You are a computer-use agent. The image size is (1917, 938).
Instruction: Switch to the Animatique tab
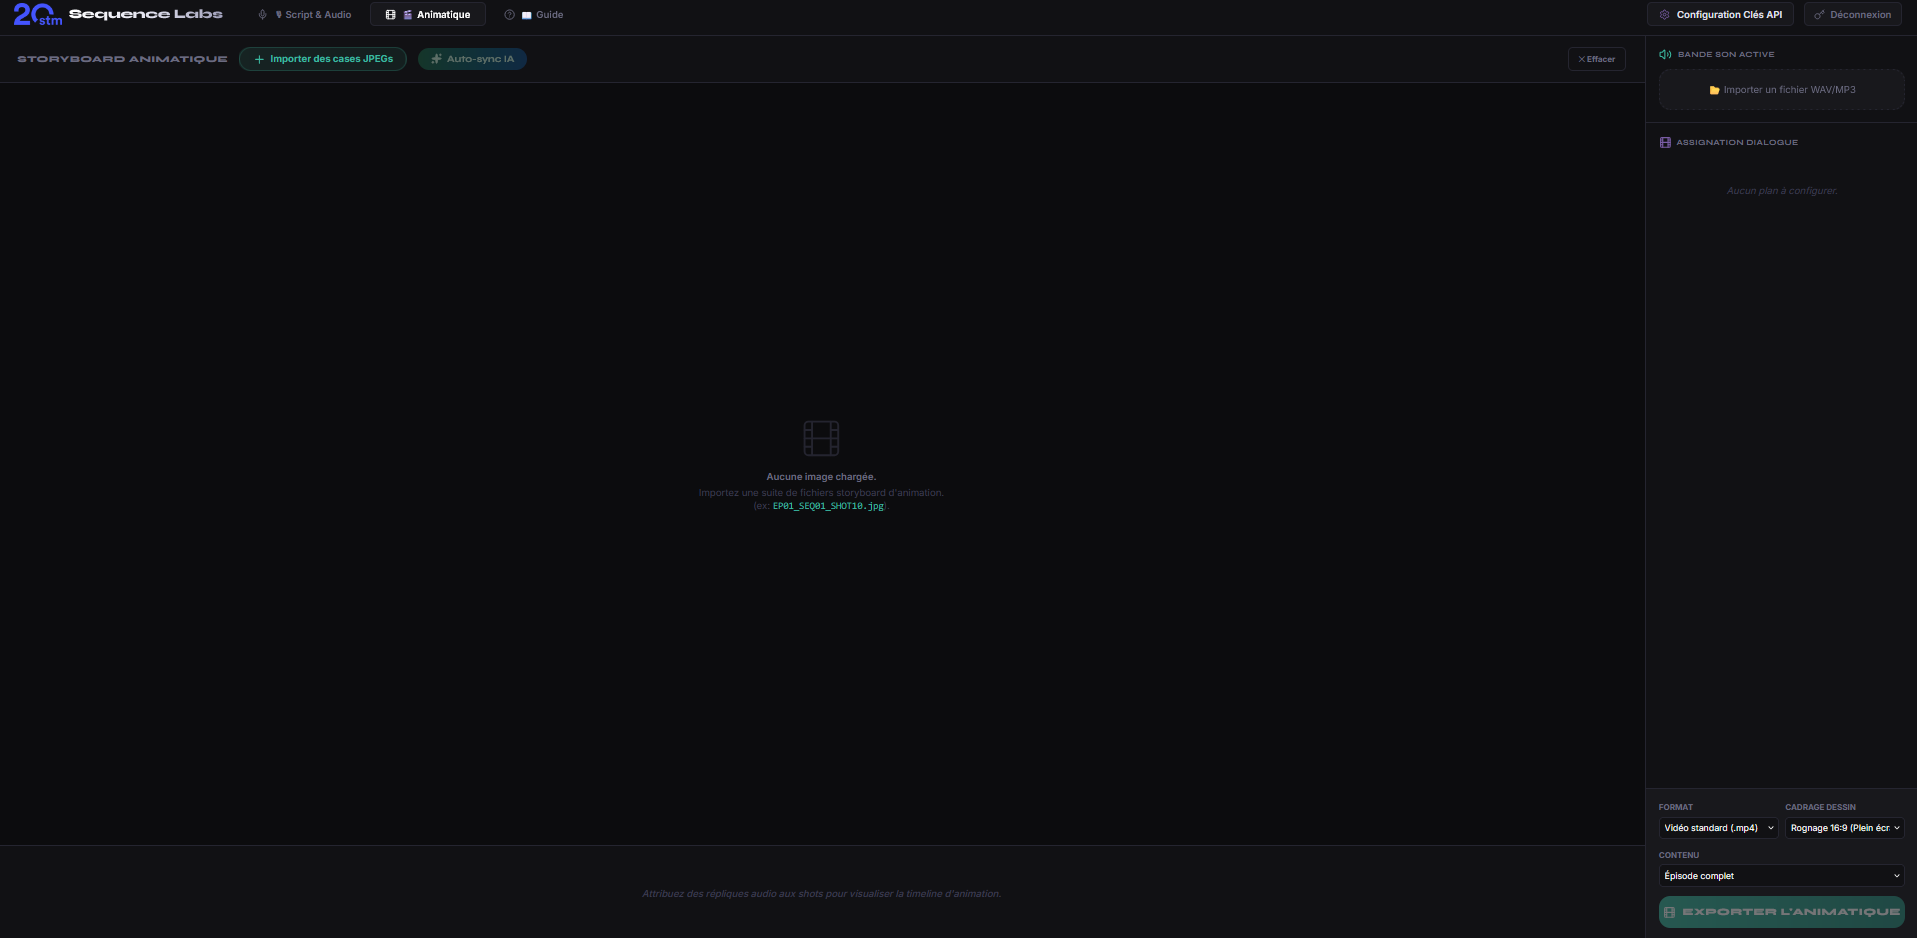(x=428, y=15)
